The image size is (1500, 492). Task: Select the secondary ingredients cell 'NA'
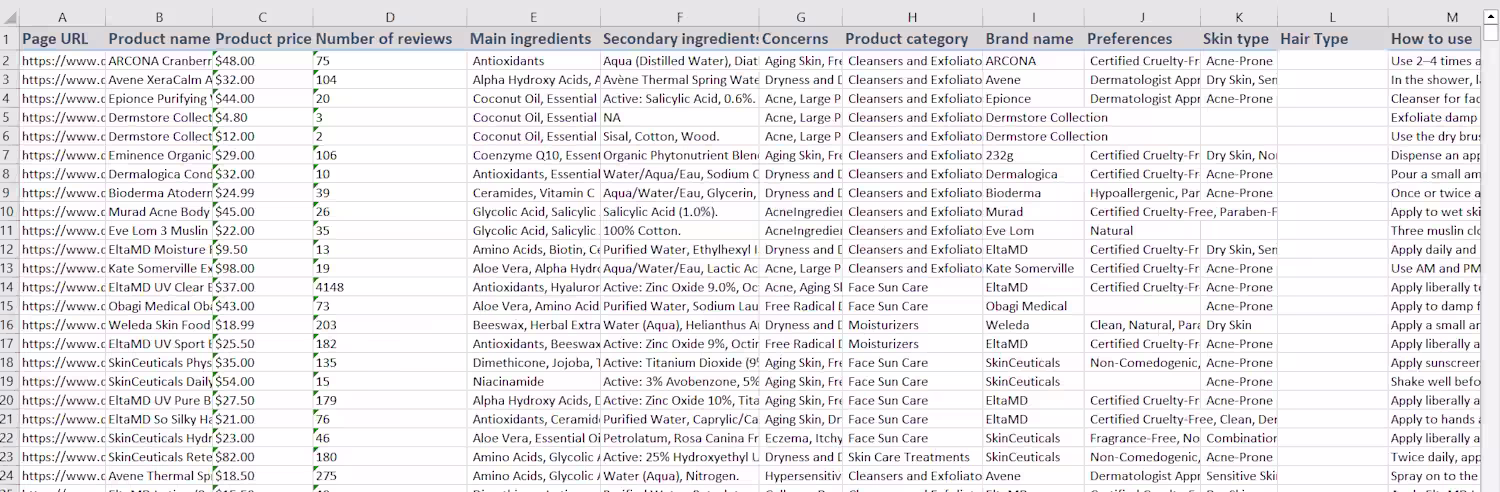pyautogui.click(x=680, y=117)
